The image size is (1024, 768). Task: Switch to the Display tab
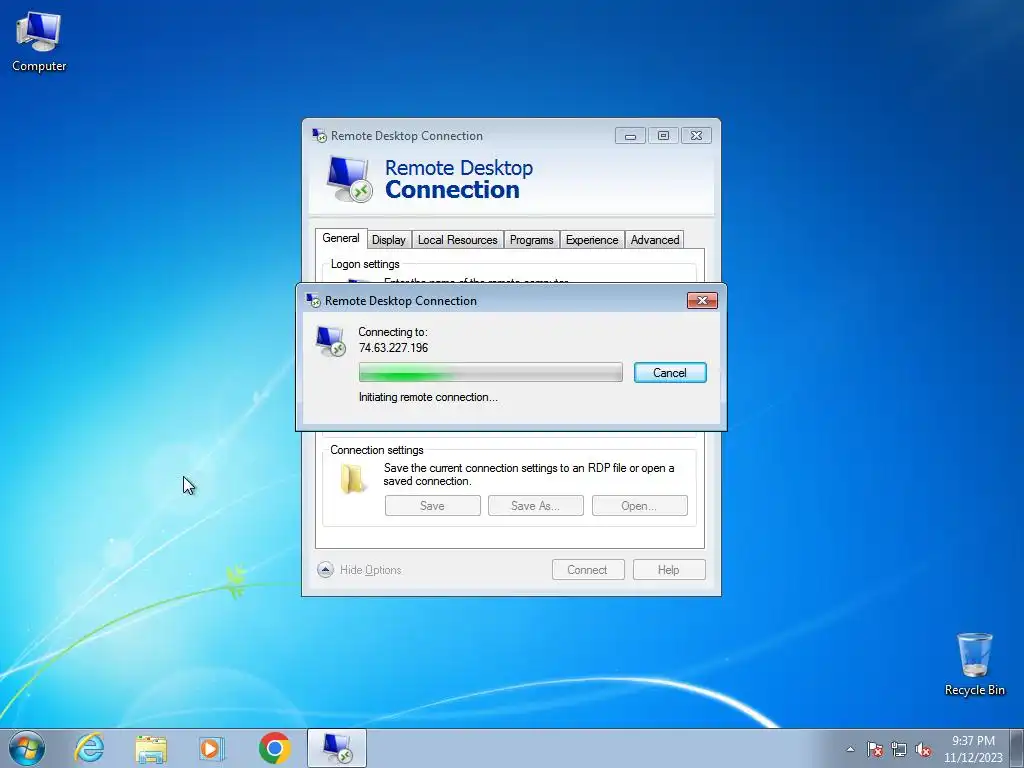click(x=389, y=240)
